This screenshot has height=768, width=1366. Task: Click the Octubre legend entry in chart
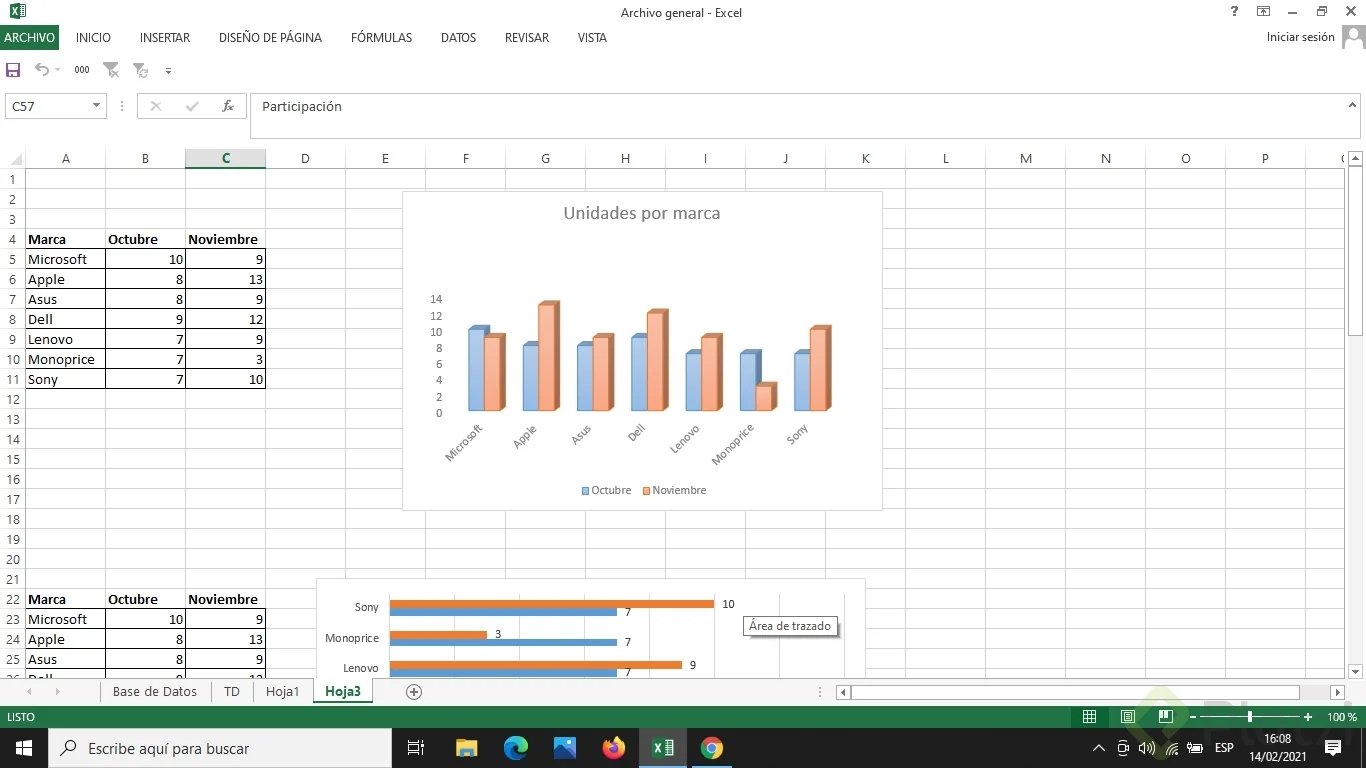[606, 490]
